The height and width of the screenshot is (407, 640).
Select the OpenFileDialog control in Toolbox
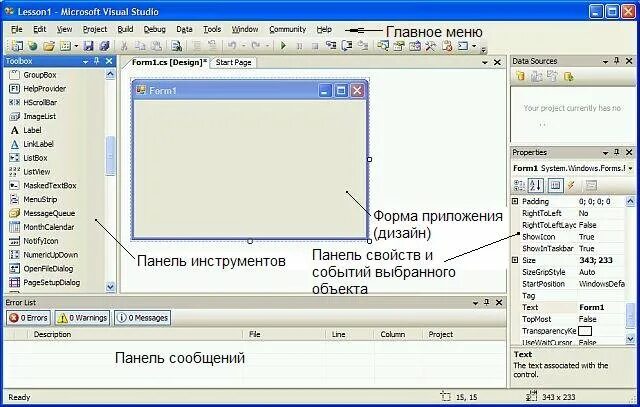(x=48, y=269)
